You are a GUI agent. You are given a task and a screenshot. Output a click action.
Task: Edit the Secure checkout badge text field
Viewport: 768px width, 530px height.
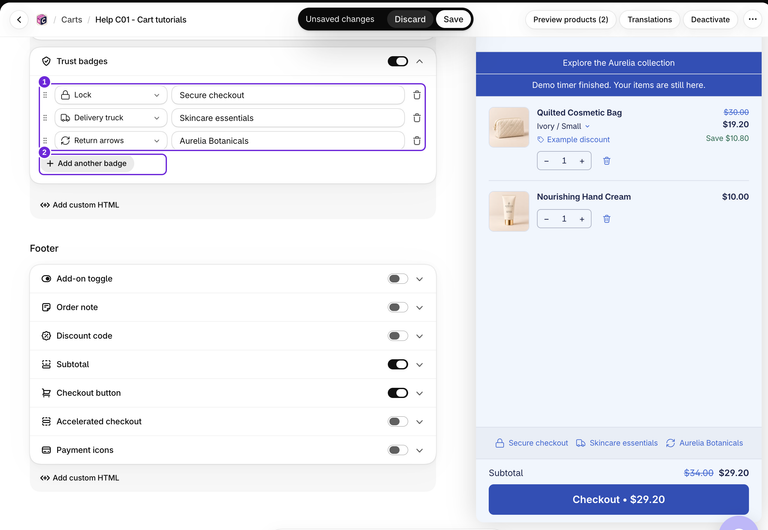coord(288,95)
